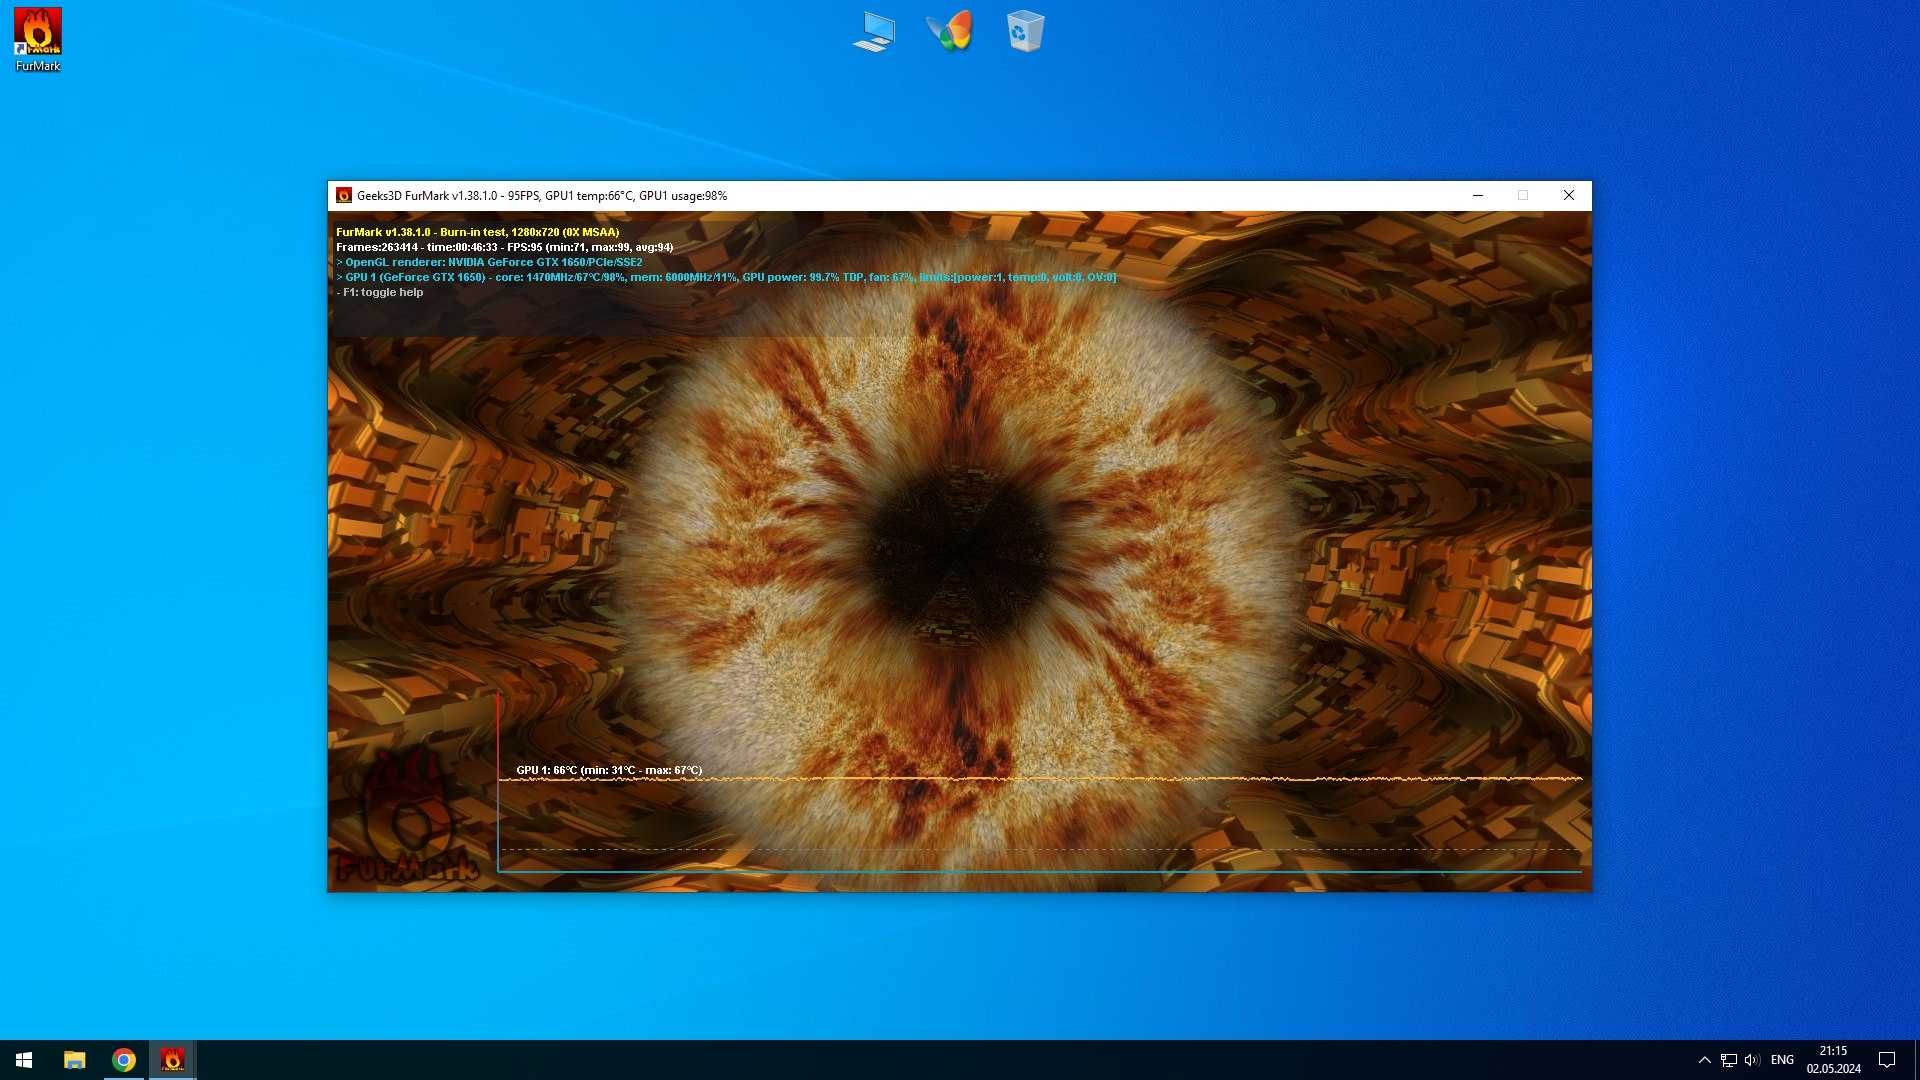The height and width of the screenshot is (1080, 1920).
Task: Open Google Chrome from the taskbar
Action: (x=124, y=1060)
